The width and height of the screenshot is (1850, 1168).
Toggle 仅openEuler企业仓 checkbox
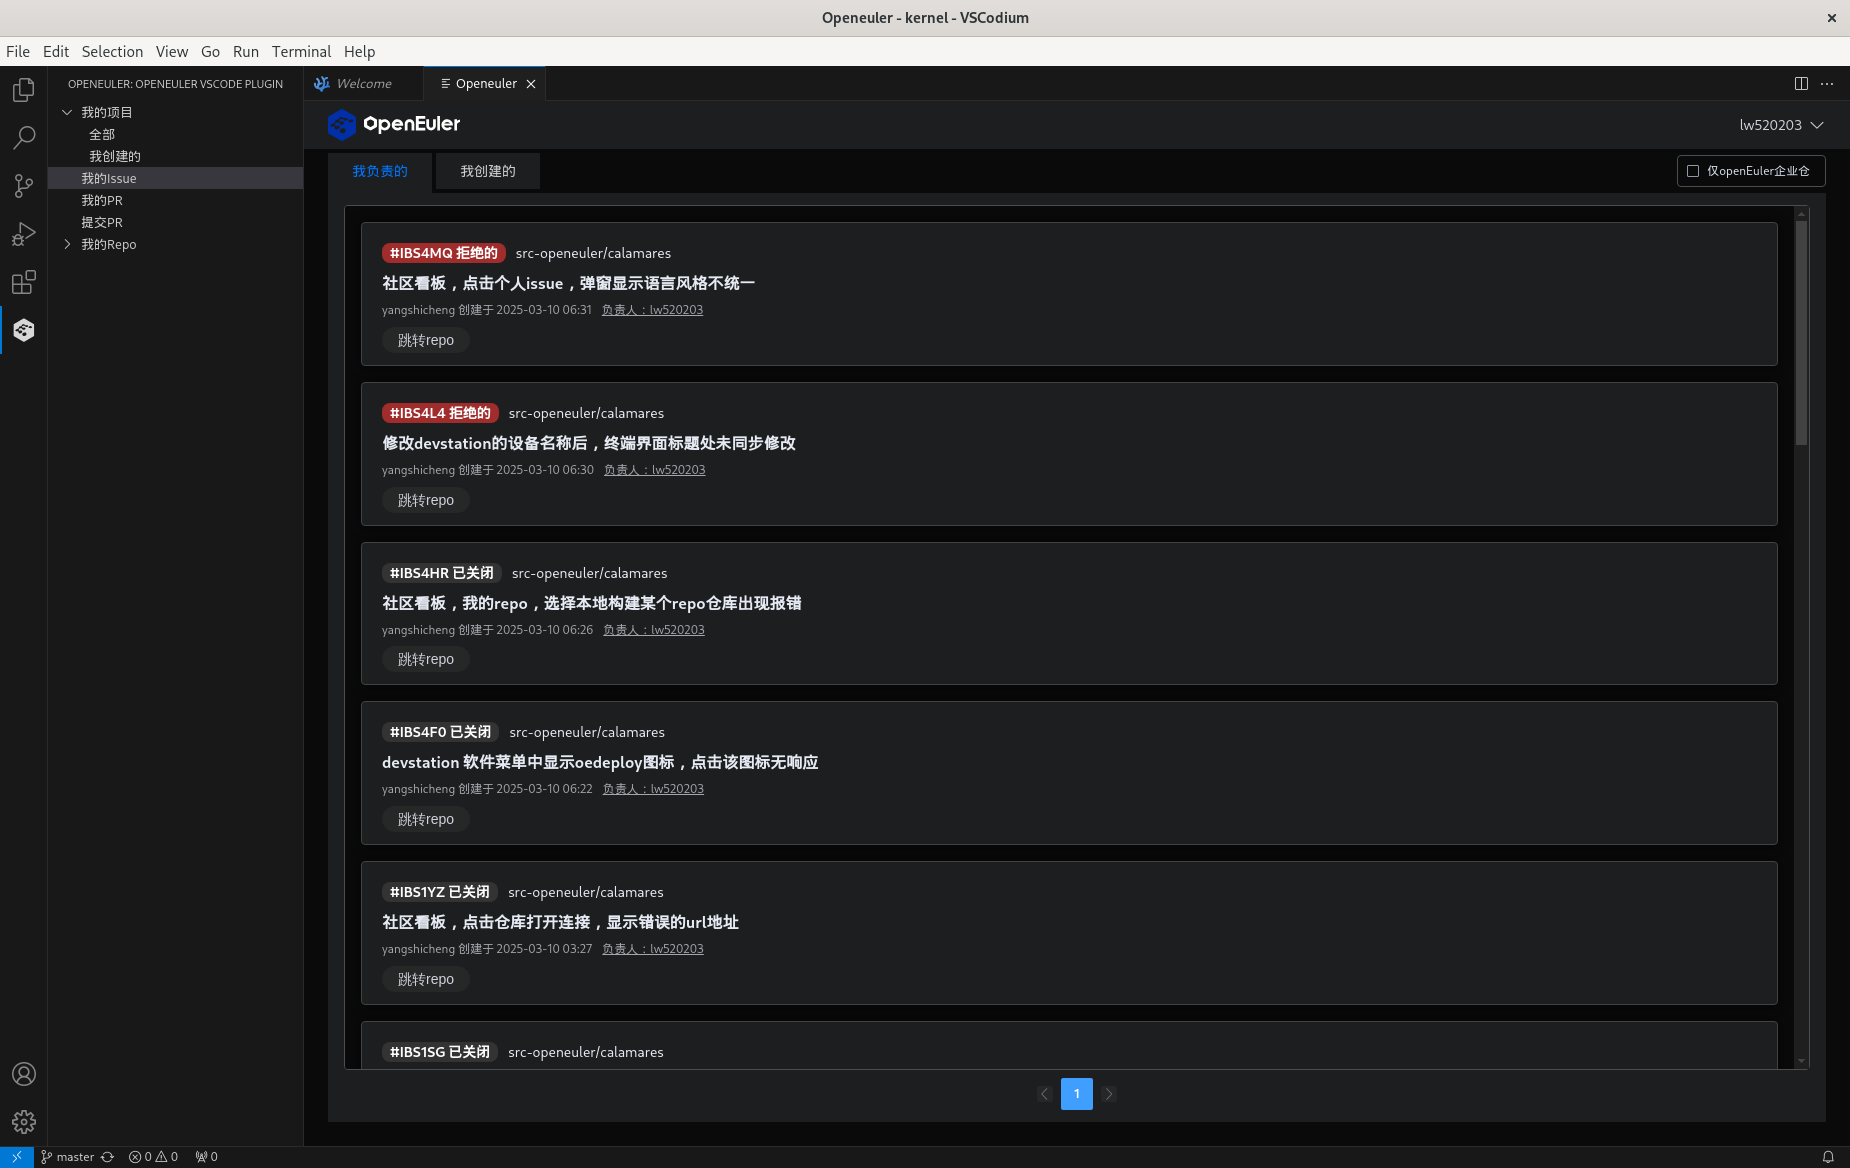click(1693, 171)
